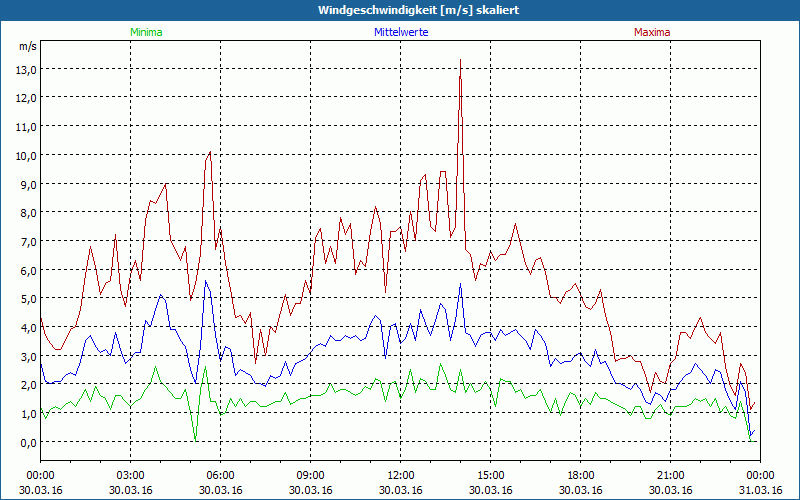The image size is (800, 500).
Task: Click the Mittelwerte legend label
Action: (401, 32)
